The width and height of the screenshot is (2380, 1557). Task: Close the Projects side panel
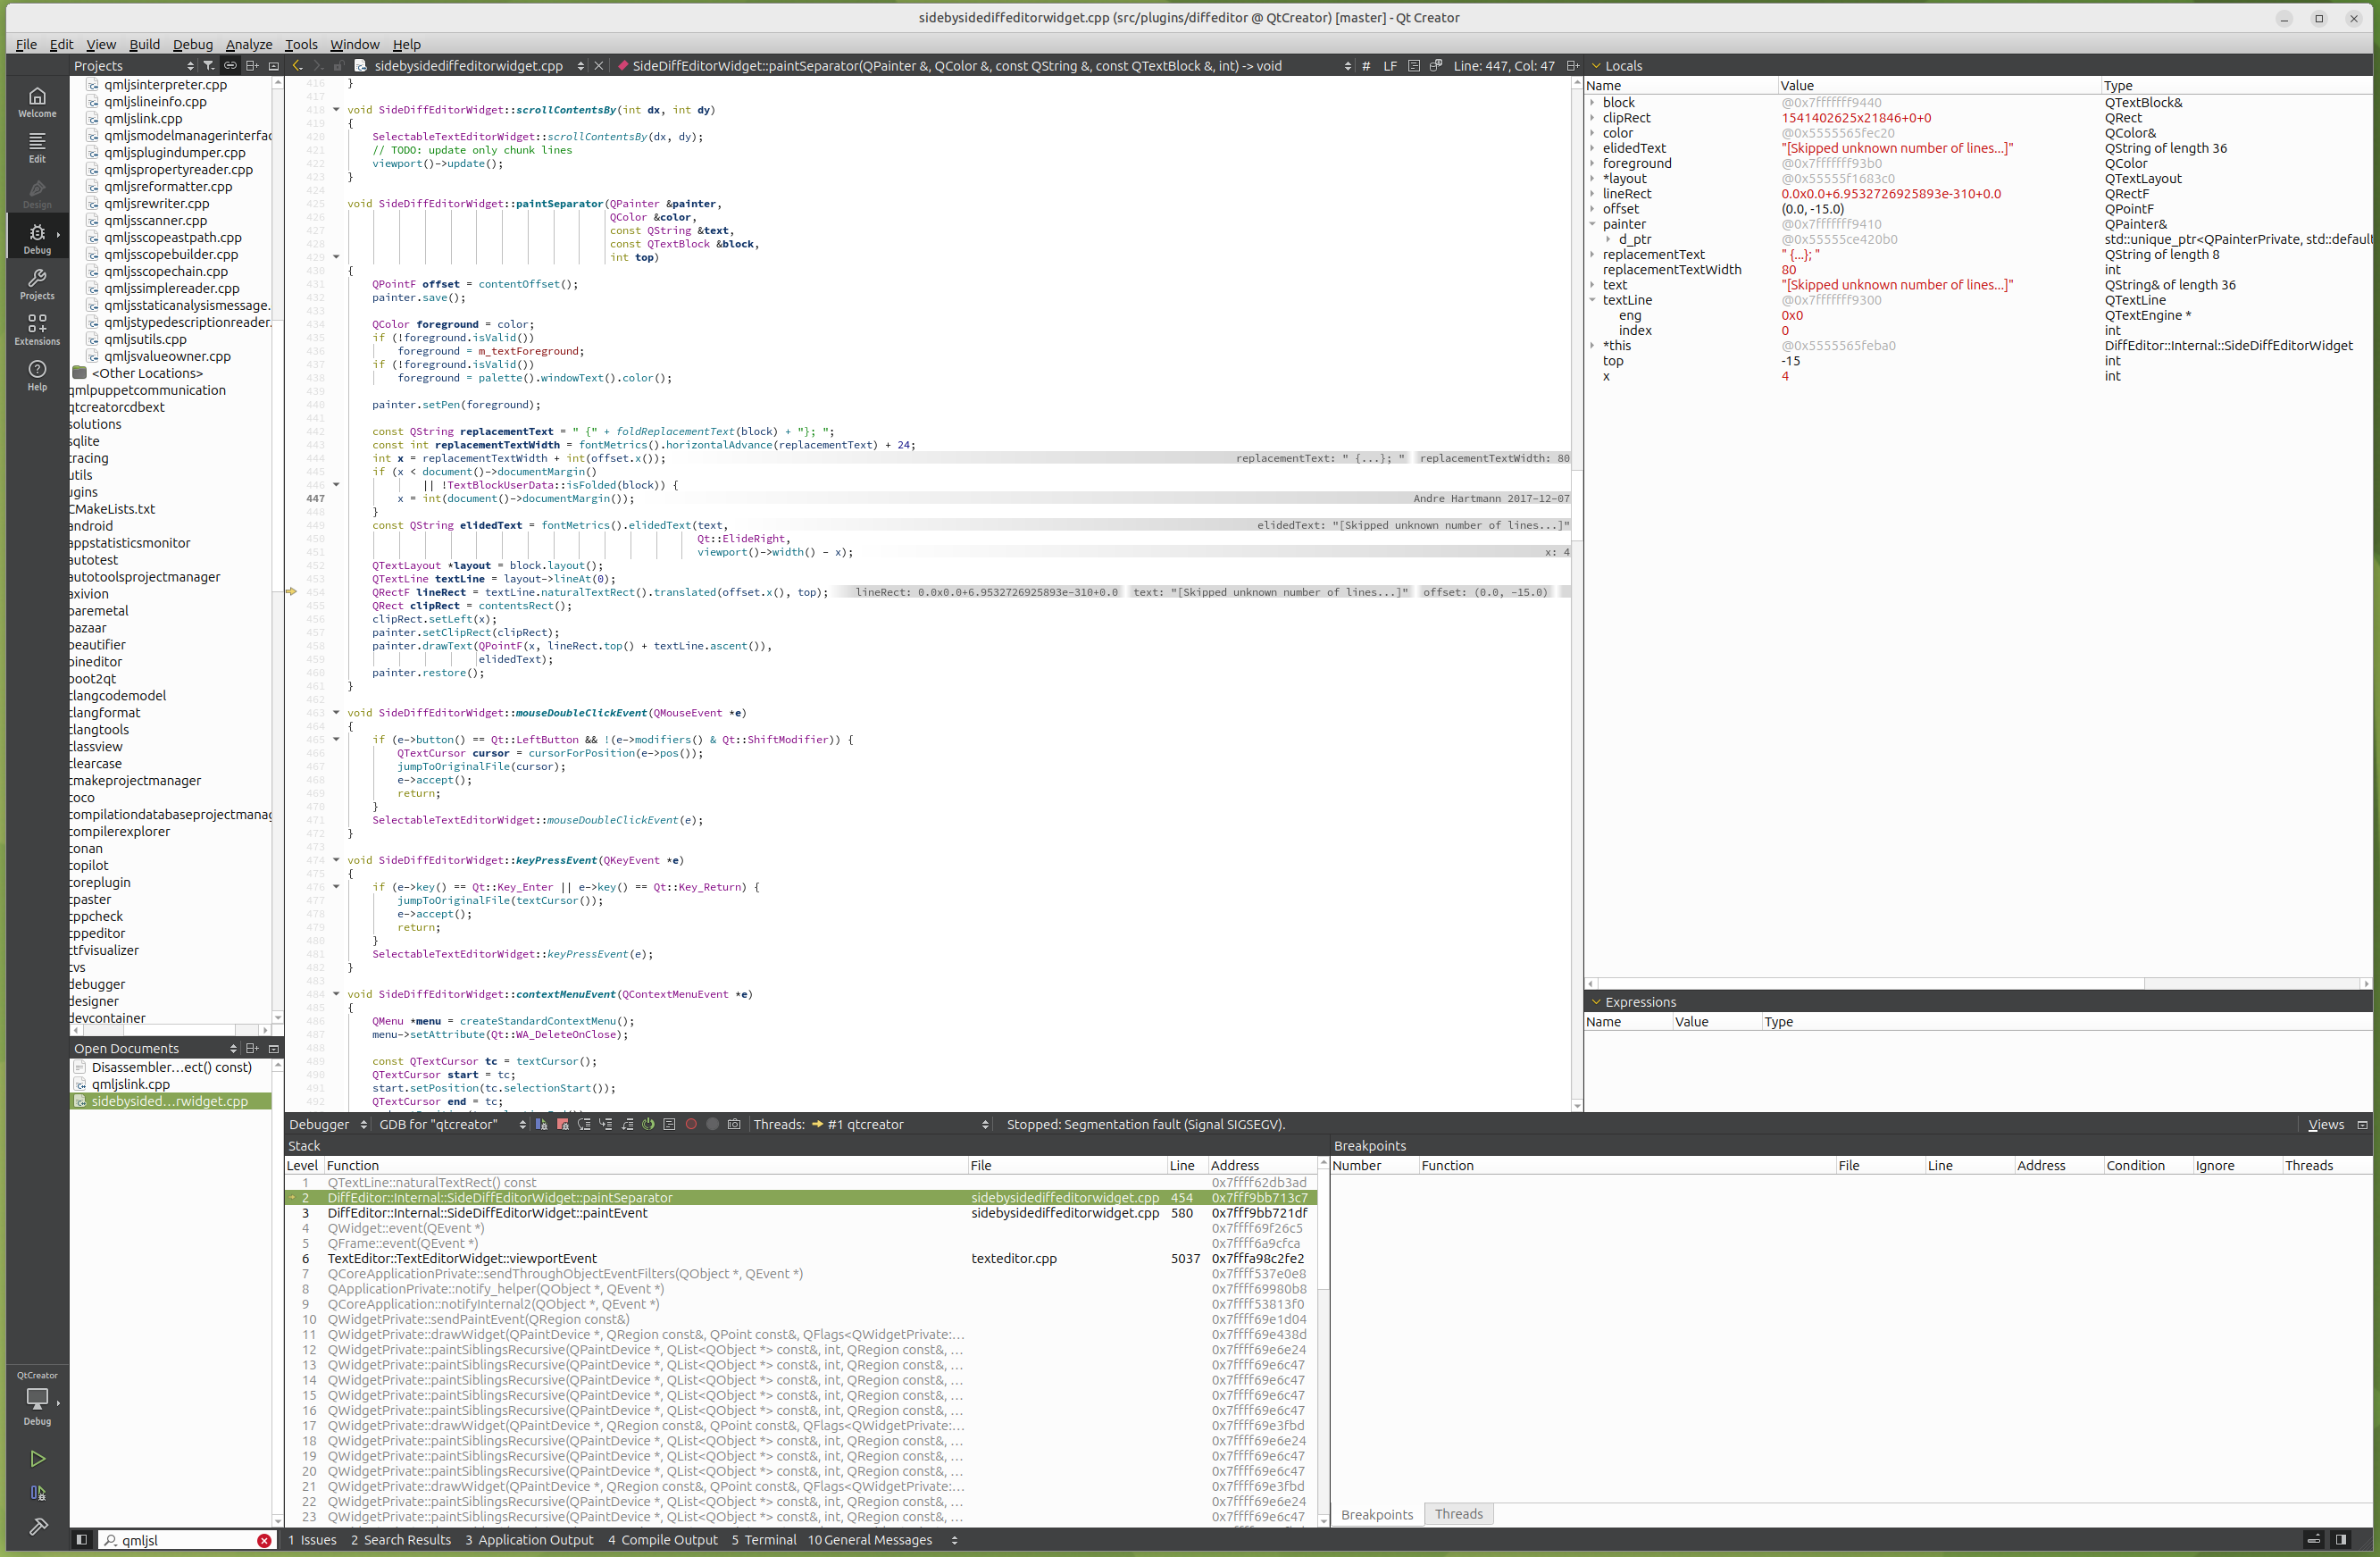tap(273, 66)
